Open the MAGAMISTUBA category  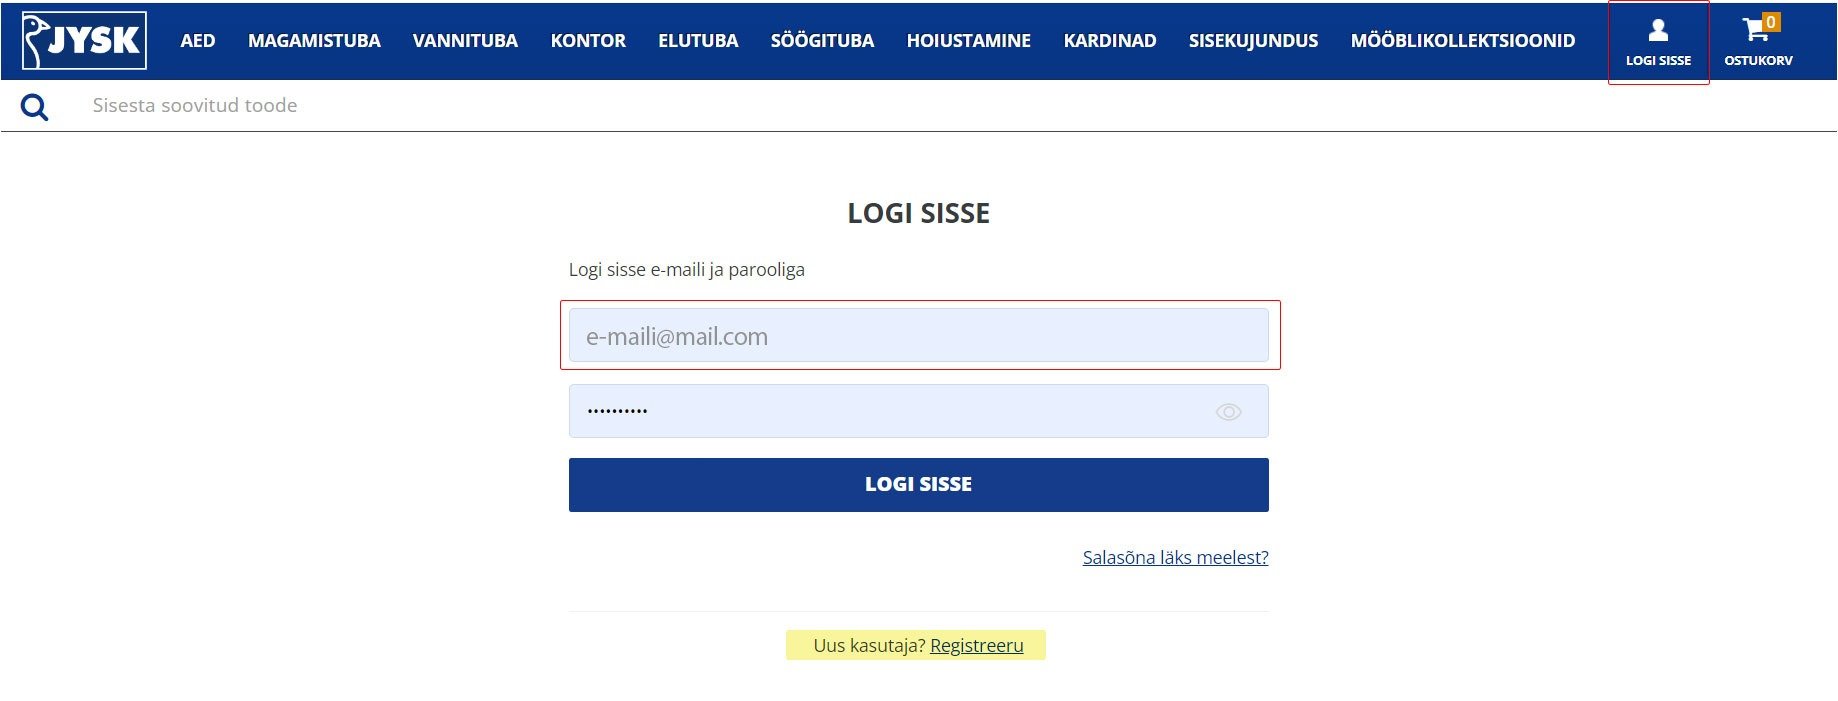pos(314,41)
